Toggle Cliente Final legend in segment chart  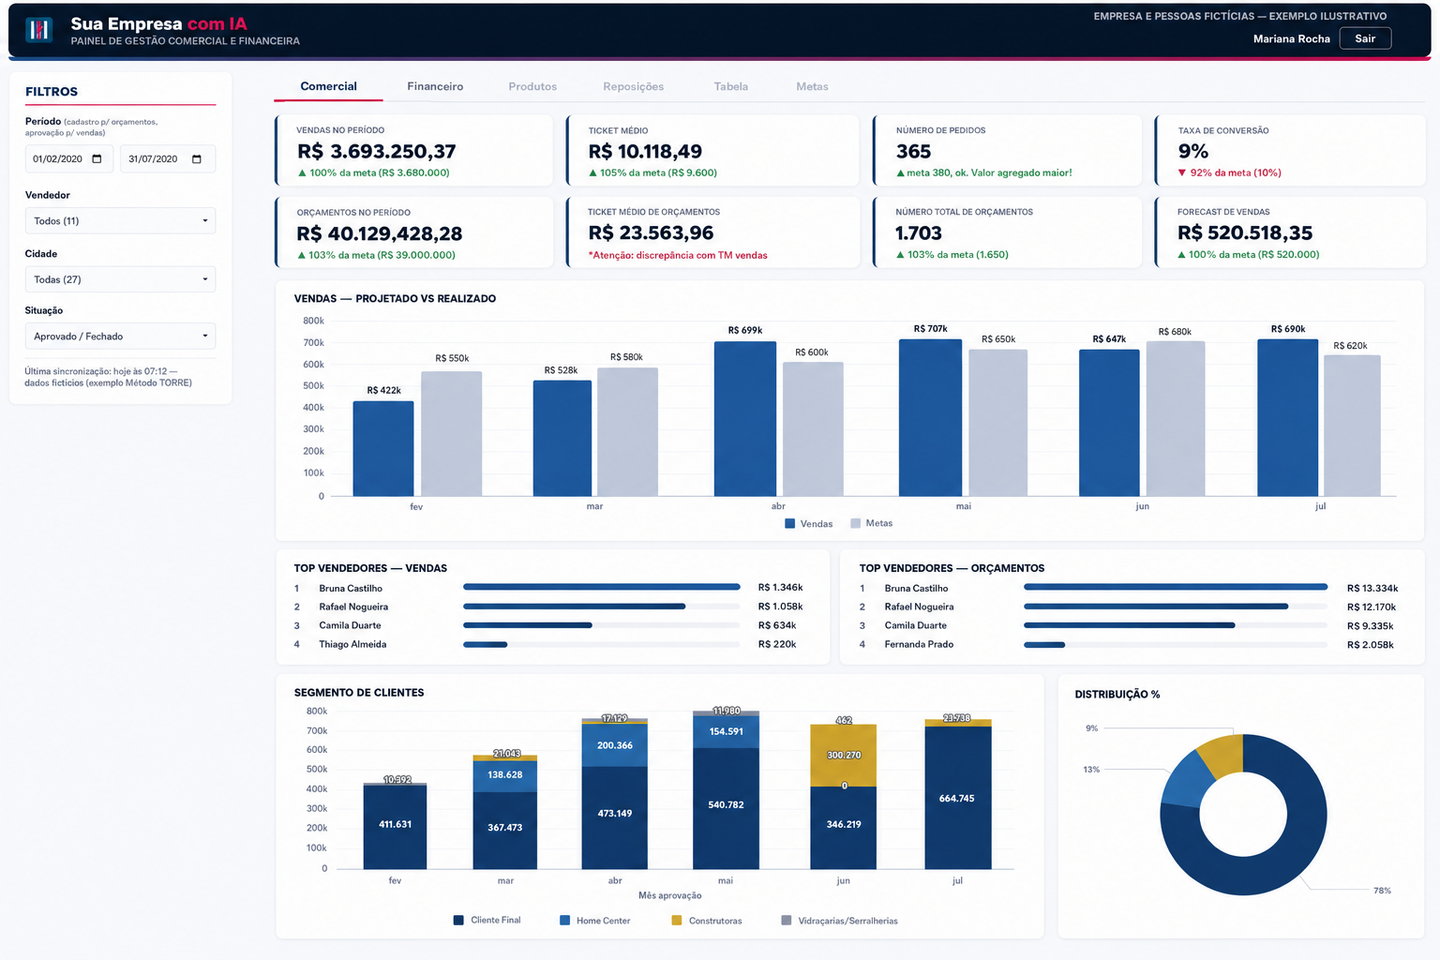[x=487, y=920]
